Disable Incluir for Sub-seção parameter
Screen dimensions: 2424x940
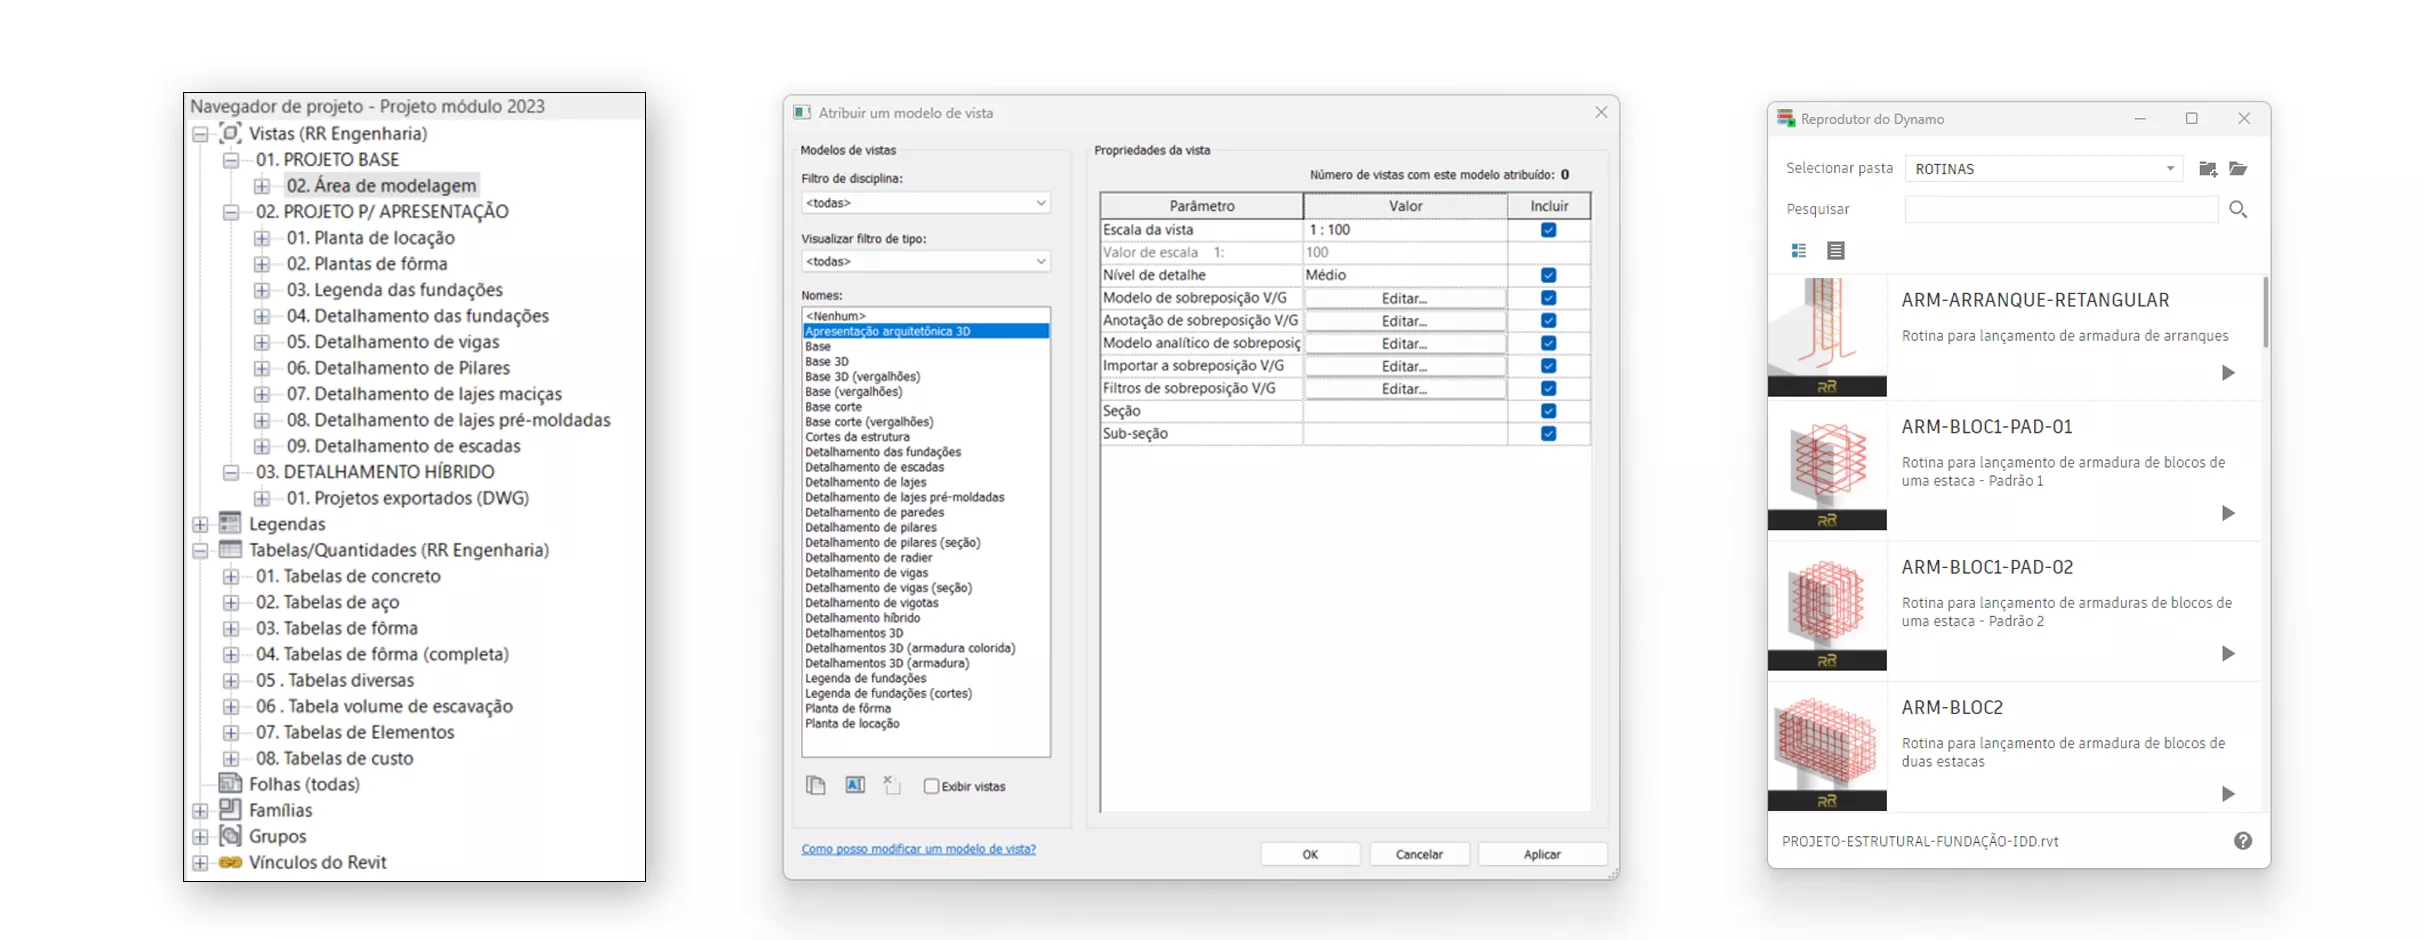point(1548,434)
